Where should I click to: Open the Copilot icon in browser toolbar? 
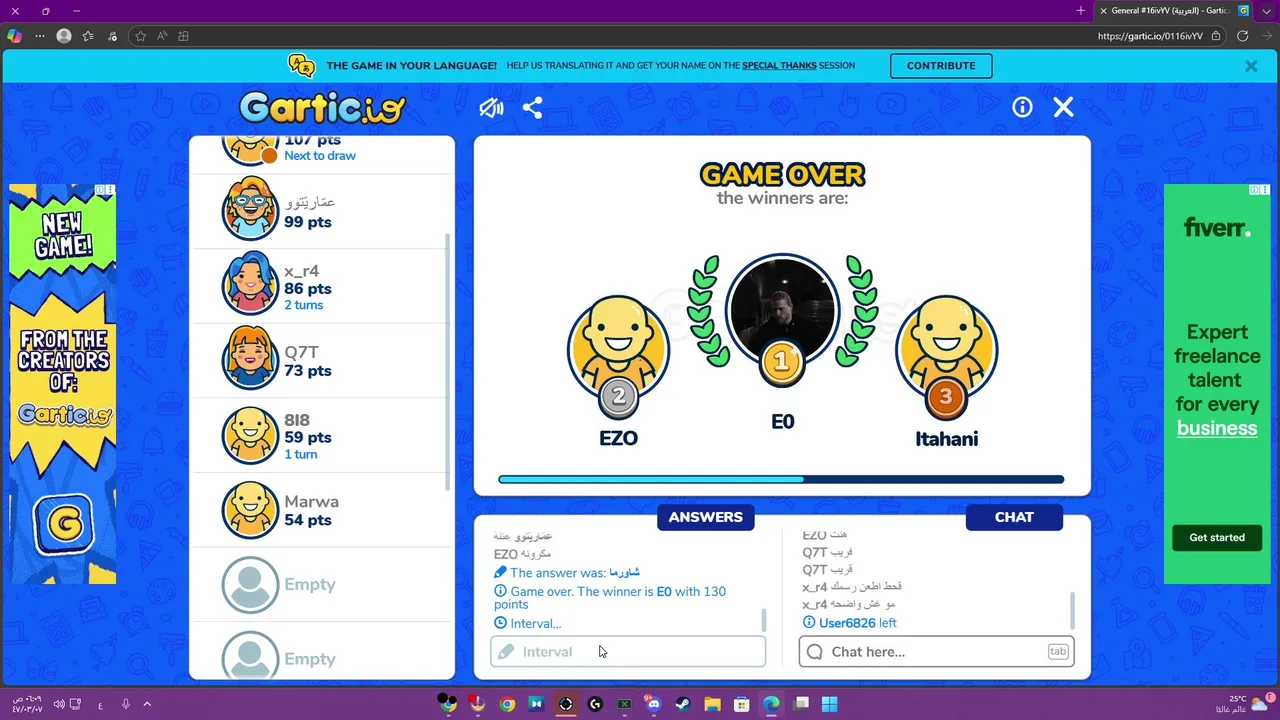pyautogui.click(x=14, y=36)
